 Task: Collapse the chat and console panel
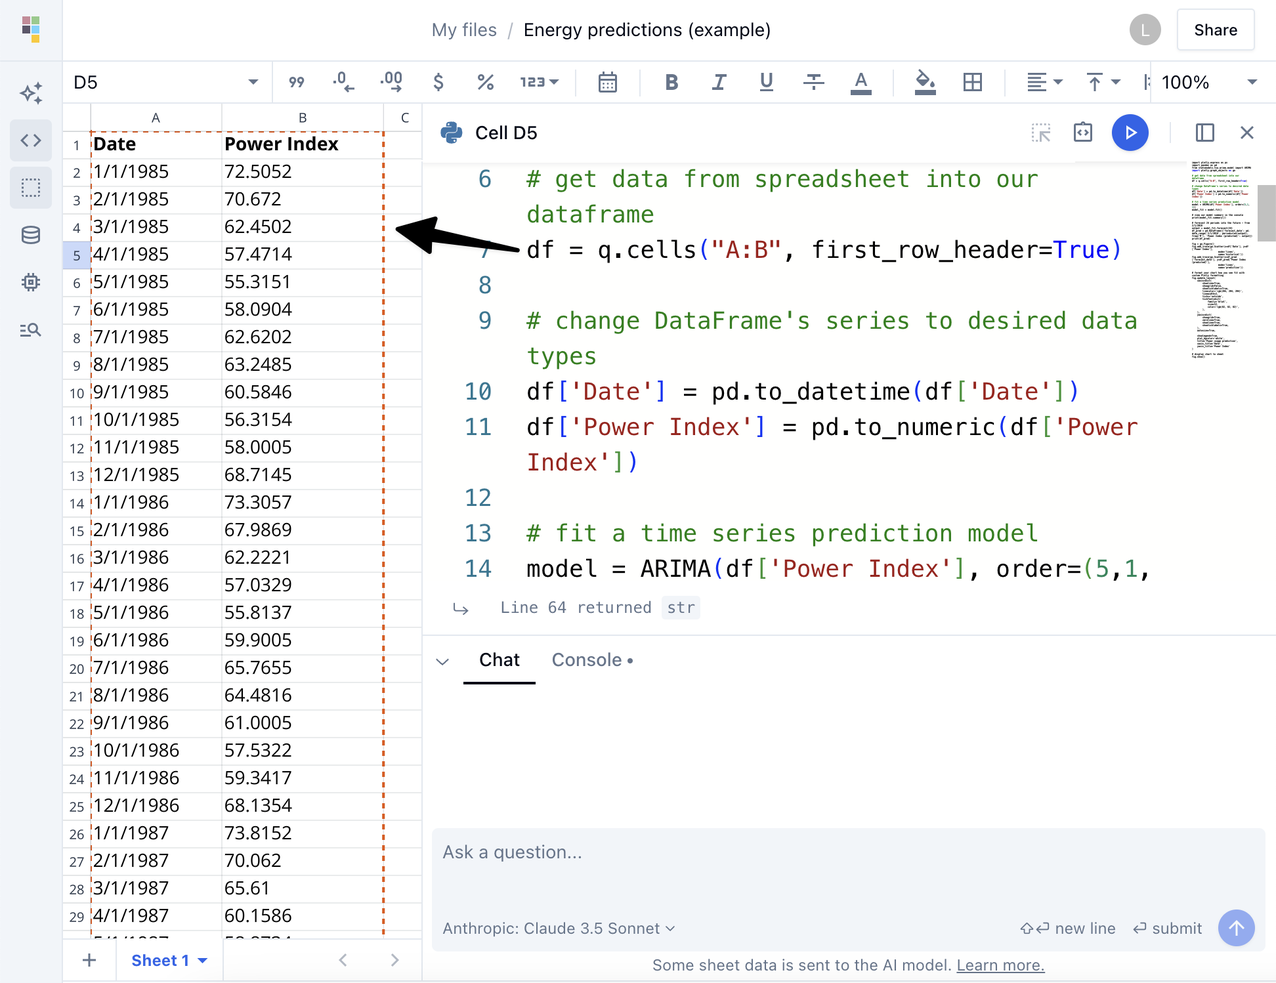[x=443, y=661]
